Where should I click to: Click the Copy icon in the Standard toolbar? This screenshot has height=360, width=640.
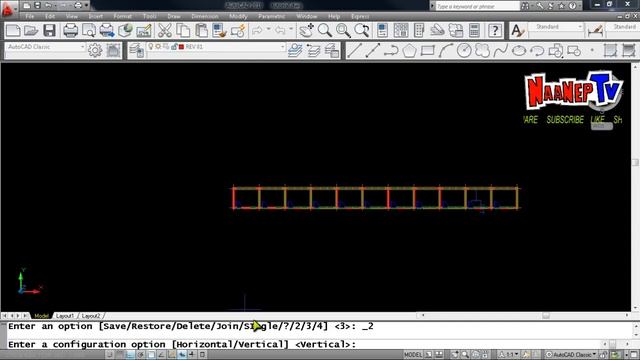(183, 31)
